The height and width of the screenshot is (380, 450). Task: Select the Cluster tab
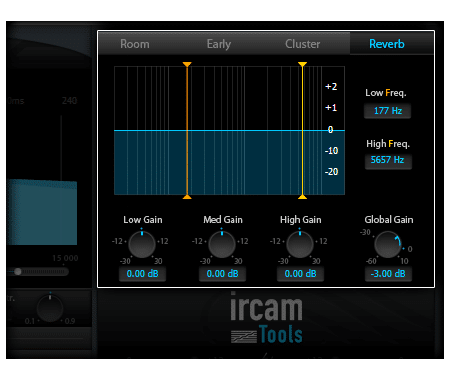point(302,44)
